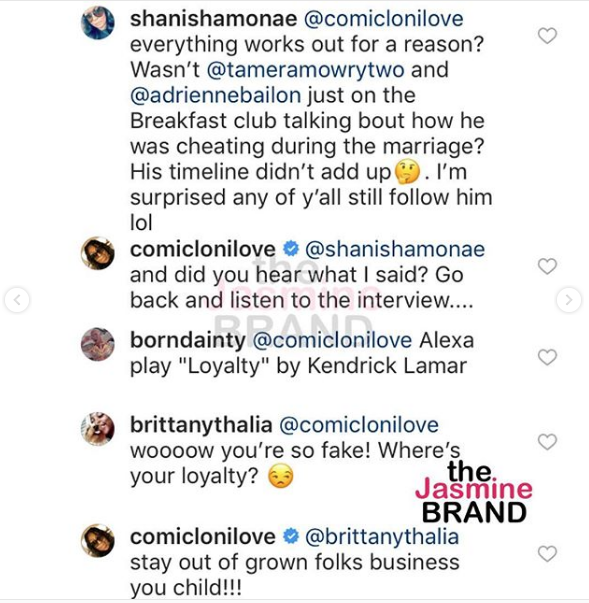Go to previous image with left arrow
589x603 pixels.
[17, 300]
